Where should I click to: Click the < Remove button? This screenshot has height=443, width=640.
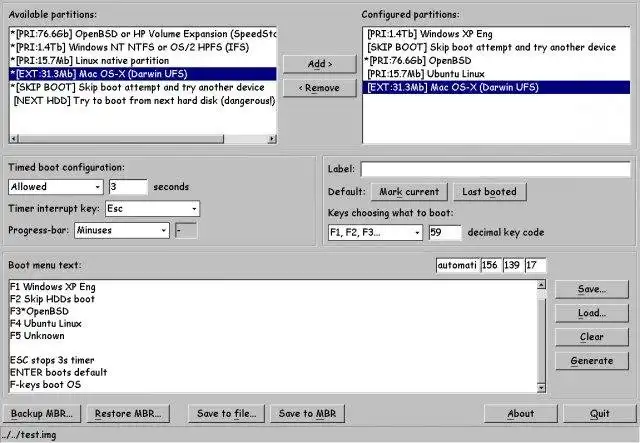320,88
